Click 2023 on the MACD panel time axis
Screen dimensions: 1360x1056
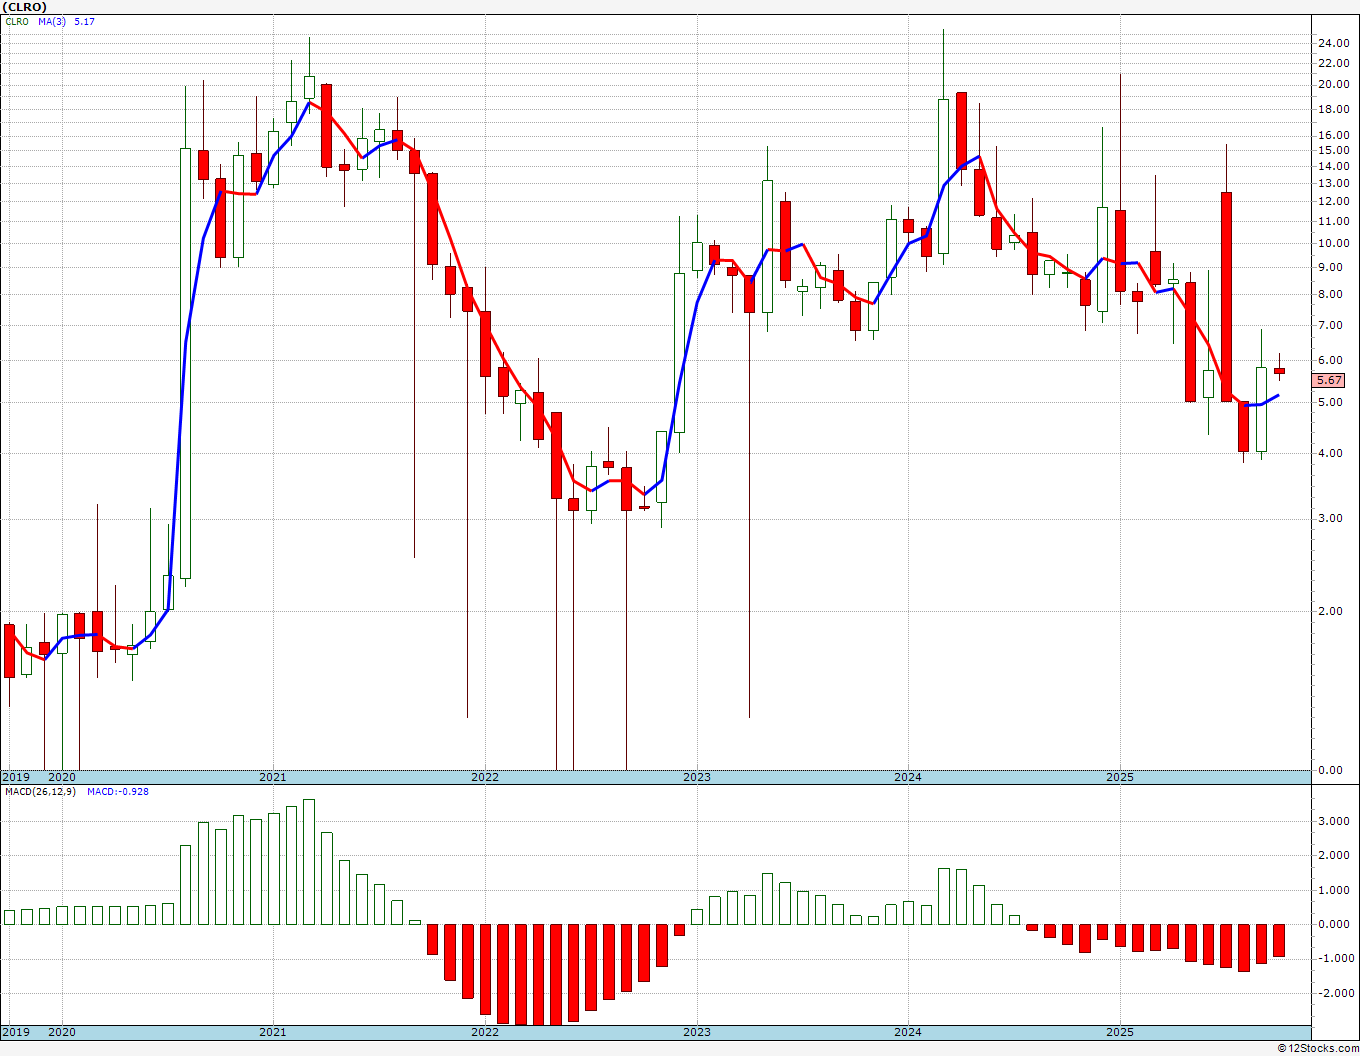[697, 1032]
